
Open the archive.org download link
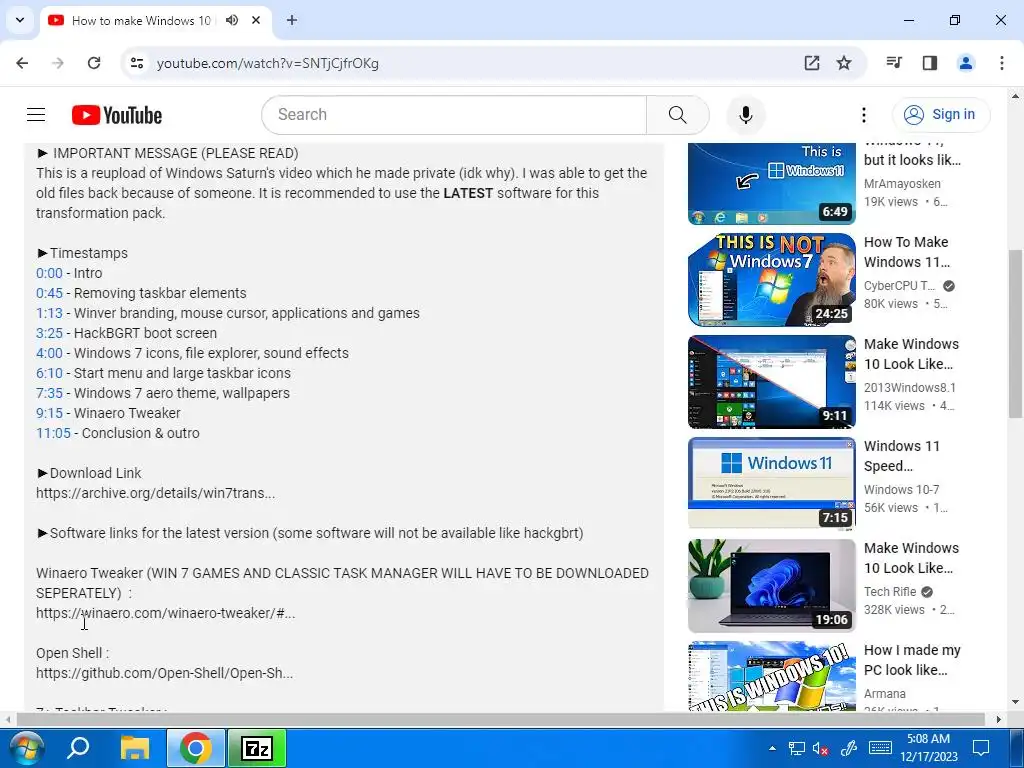[x=155, y=493]
